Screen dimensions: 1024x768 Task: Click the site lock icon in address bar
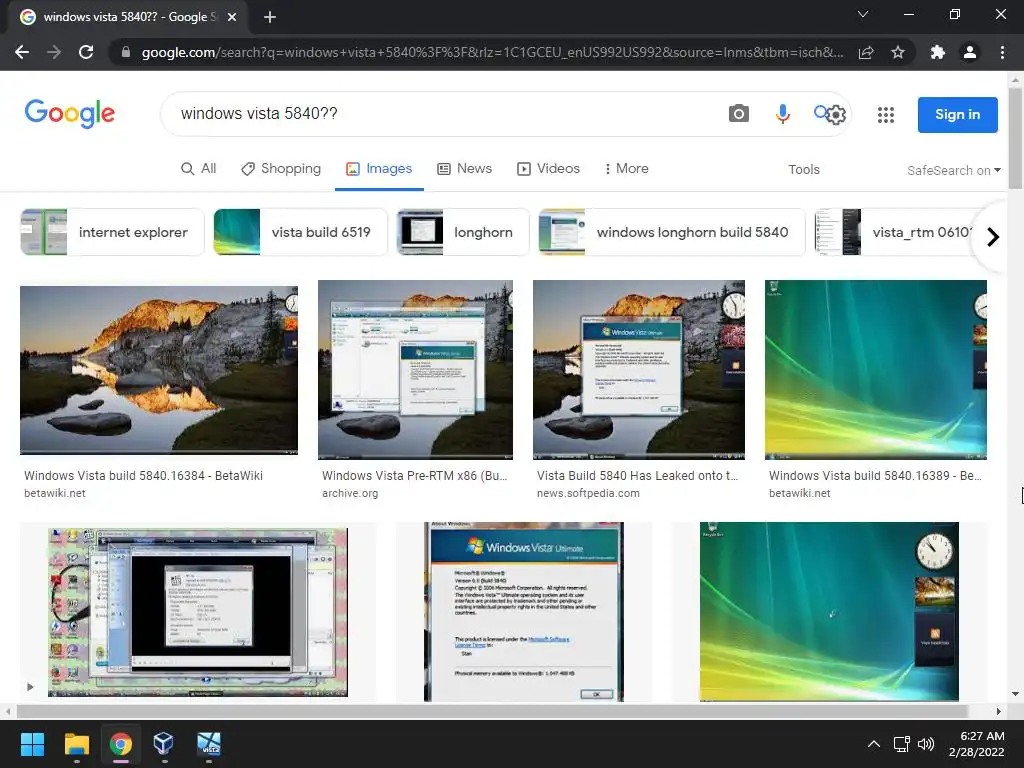126,52
